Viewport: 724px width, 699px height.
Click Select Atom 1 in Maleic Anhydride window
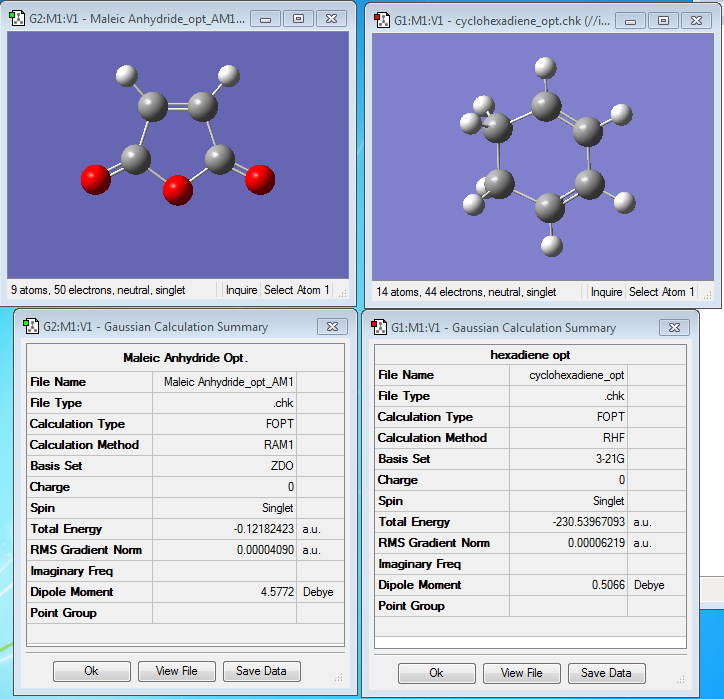click(296, 290)
